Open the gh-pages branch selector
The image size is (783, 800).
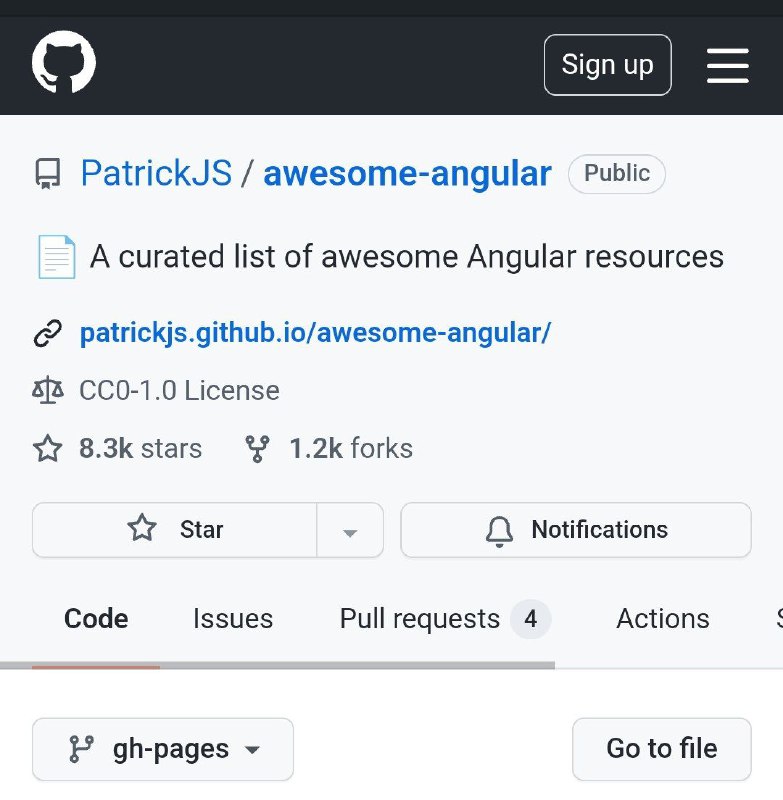tap(163, 749)
